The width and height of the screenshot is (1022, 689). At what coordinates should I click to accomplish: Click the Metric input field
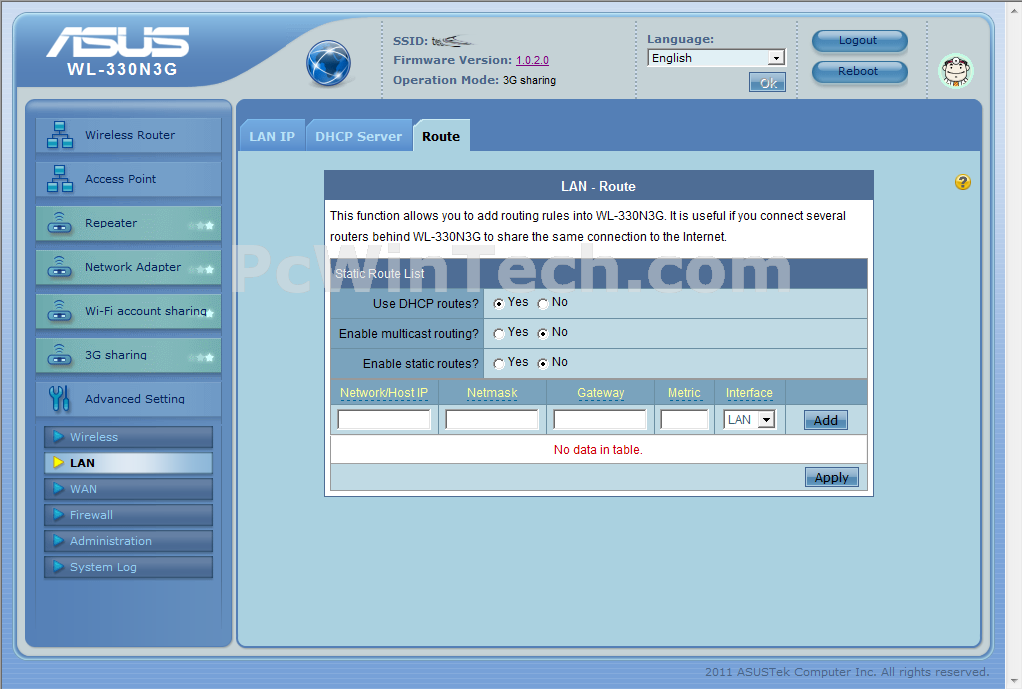[x=684, y=419]
